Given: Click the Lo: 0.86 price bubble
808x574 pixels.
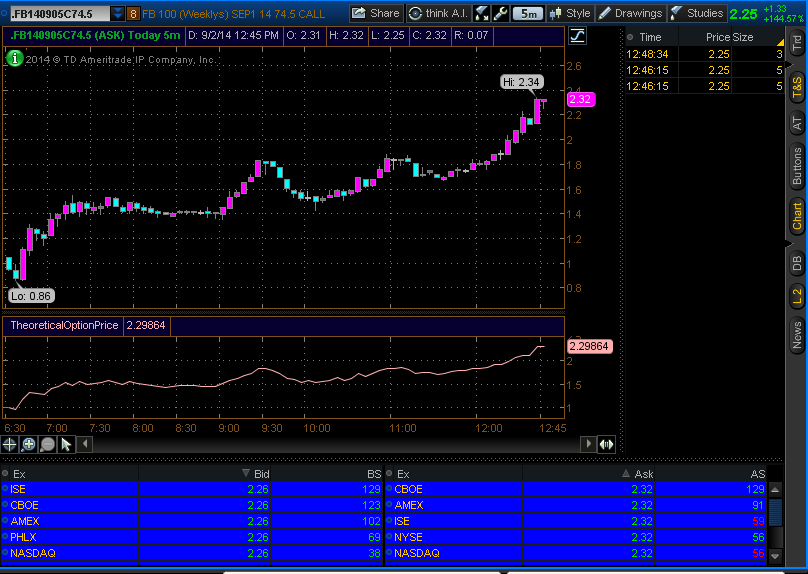Looking at the screenshot, I should coord(31,296).
